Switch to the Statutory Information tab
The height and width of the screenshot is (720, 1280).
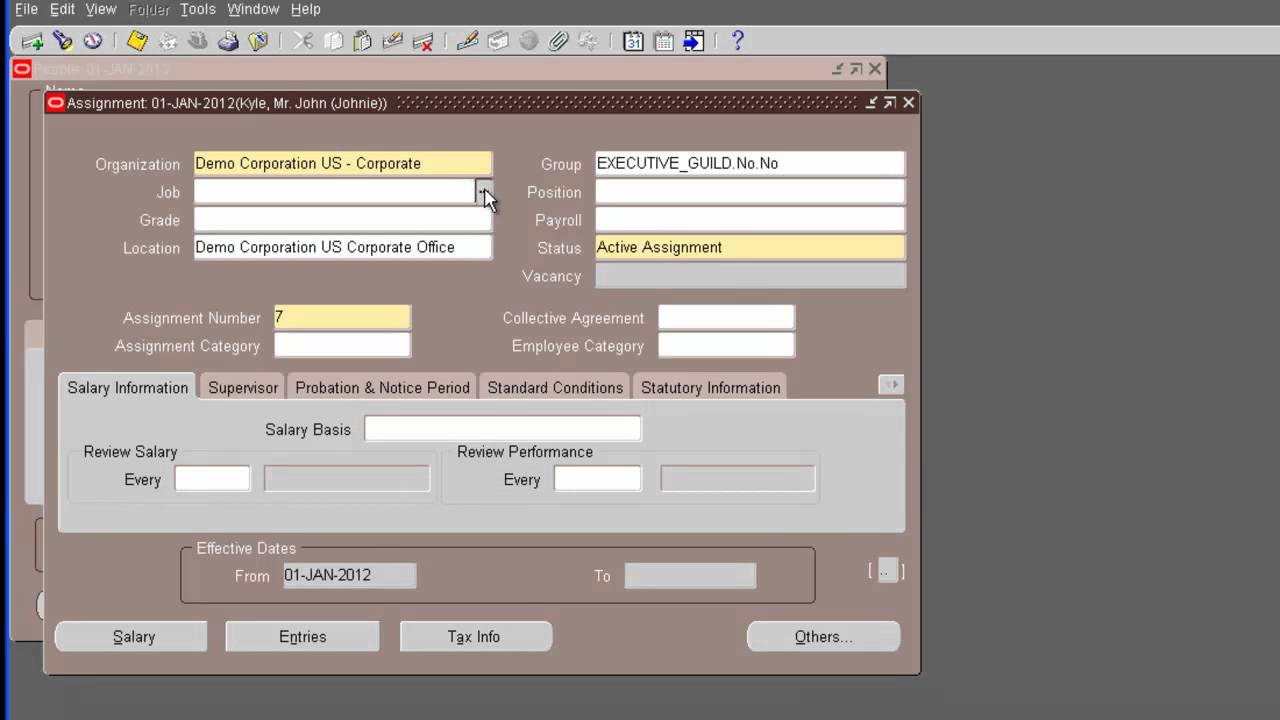pos(710,387)
